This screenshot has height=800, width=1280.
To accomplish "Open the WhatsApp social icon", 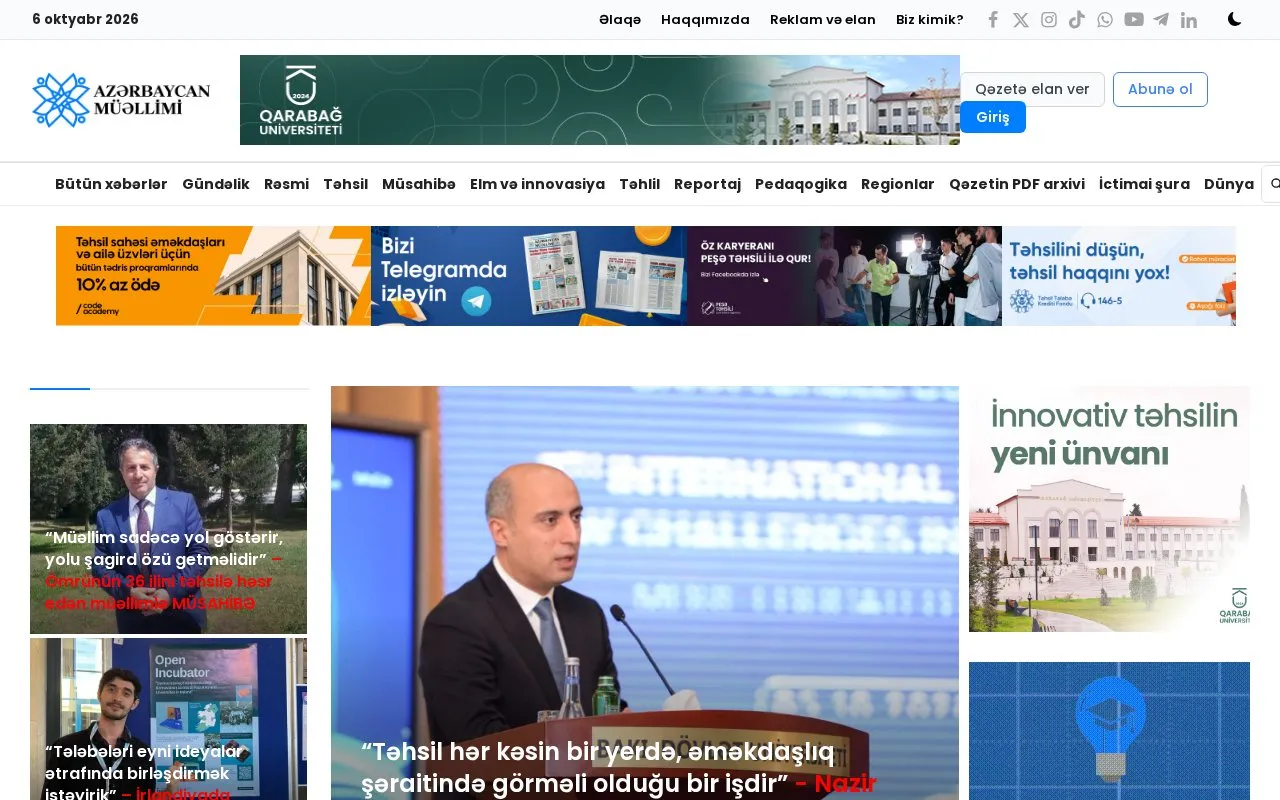I will point(1105,20).
